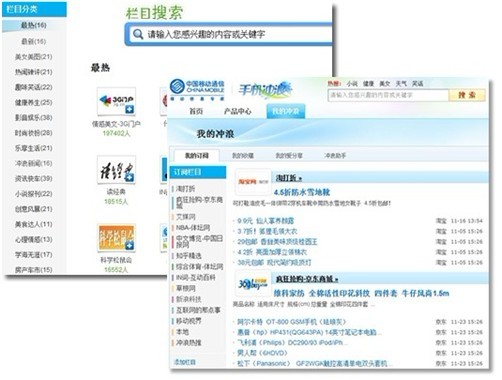The width and height of the screenshot is (502, 380).
Task: Click 知乎精选 in the sidebar
Action: pos(189,256)
